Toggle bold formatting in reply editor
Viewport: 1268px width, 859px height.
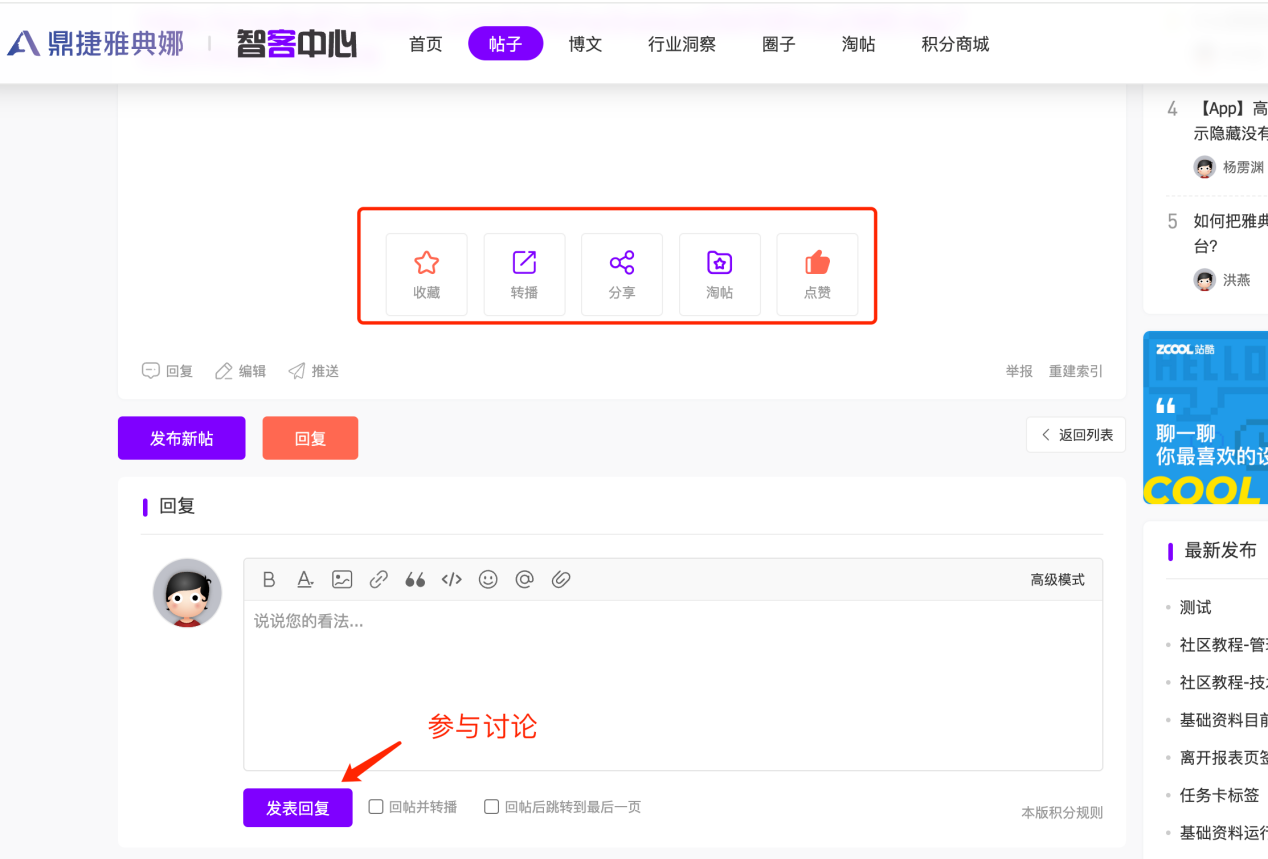[x=269, y=580]
